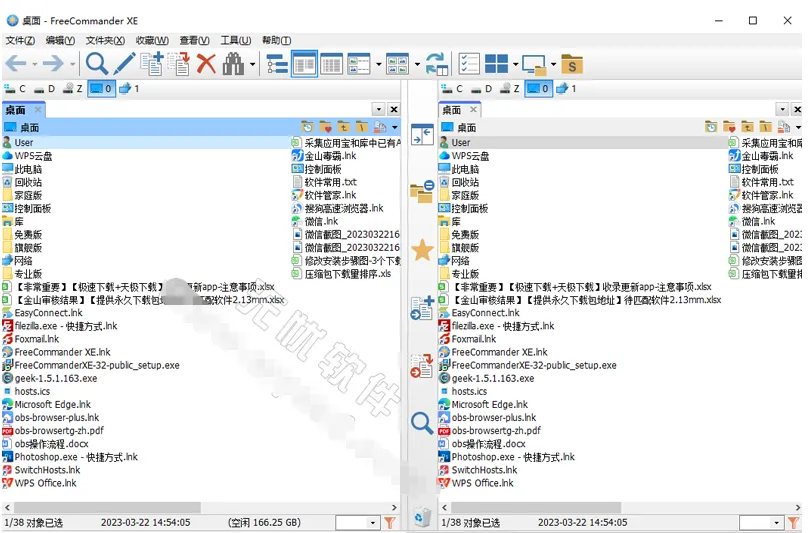Click the yellow star favorites icon

[422, 250]
